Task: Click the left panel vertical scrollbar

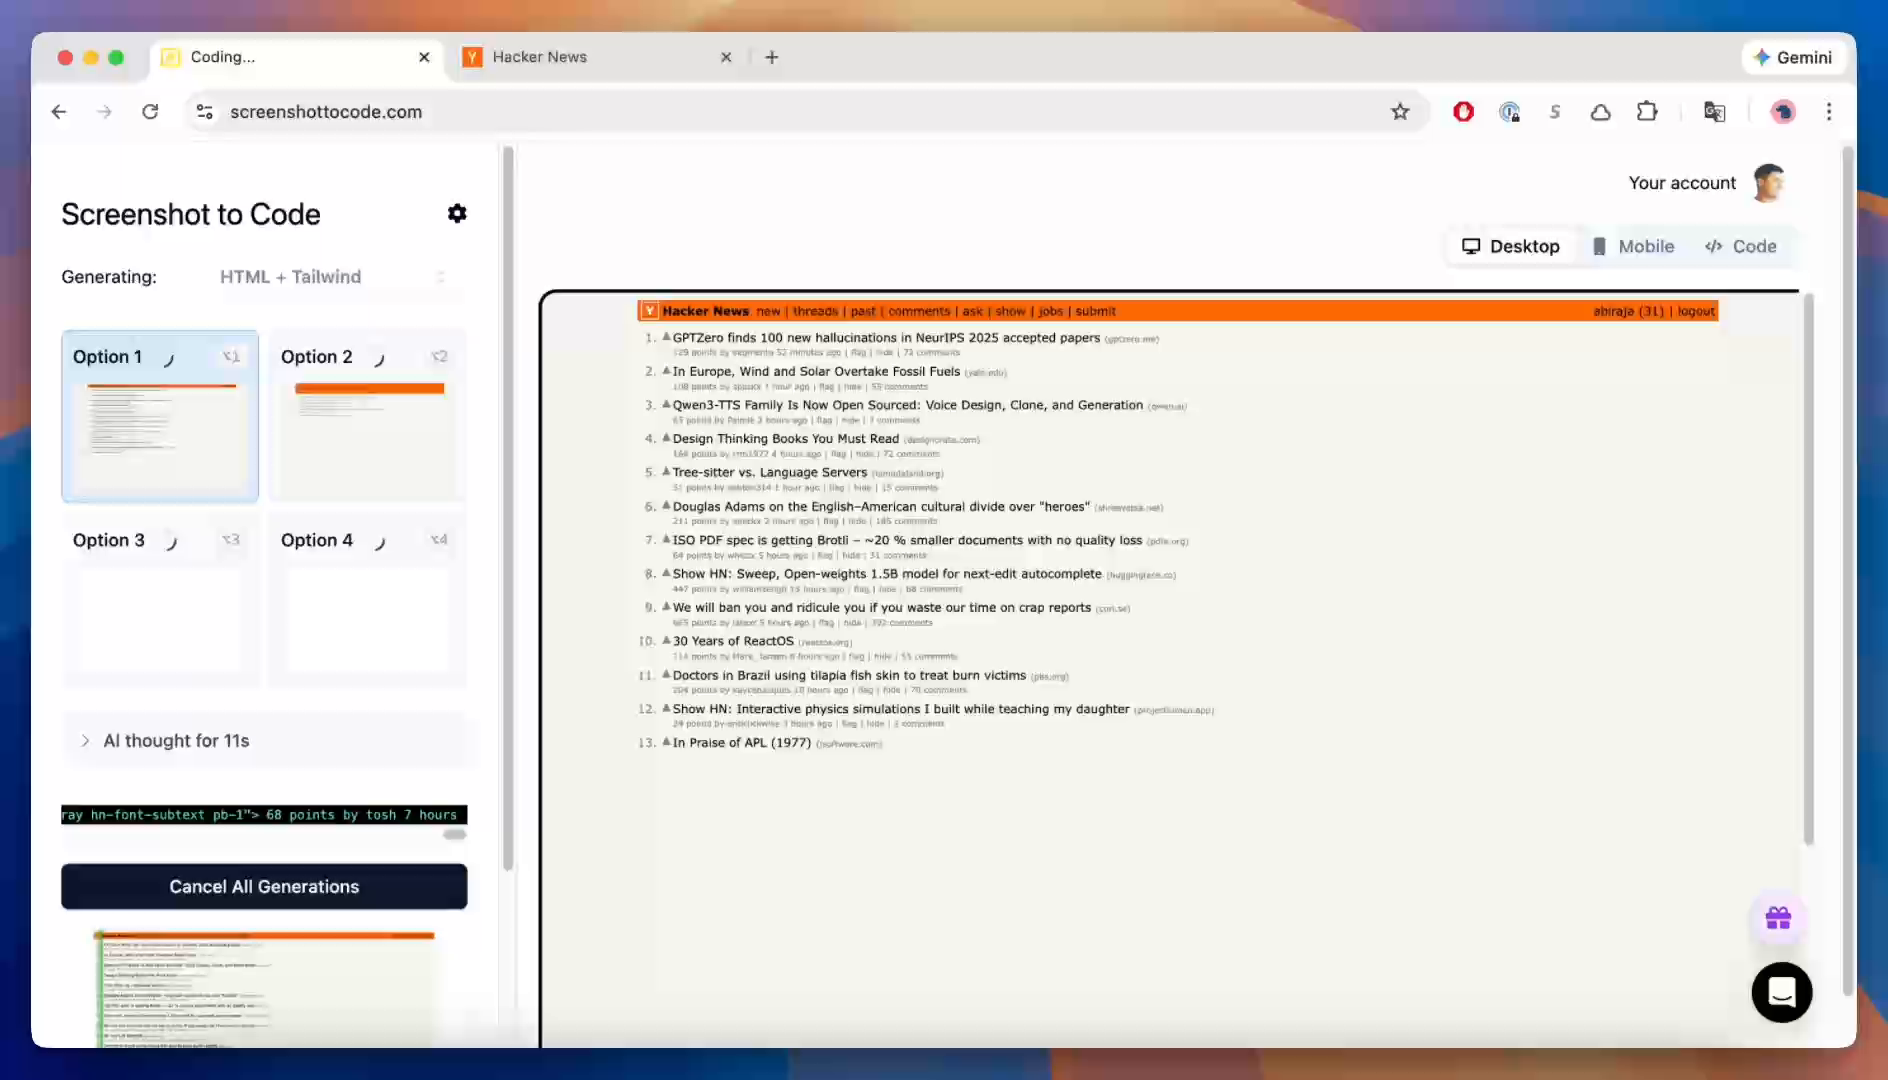Action: pos(508,508)
